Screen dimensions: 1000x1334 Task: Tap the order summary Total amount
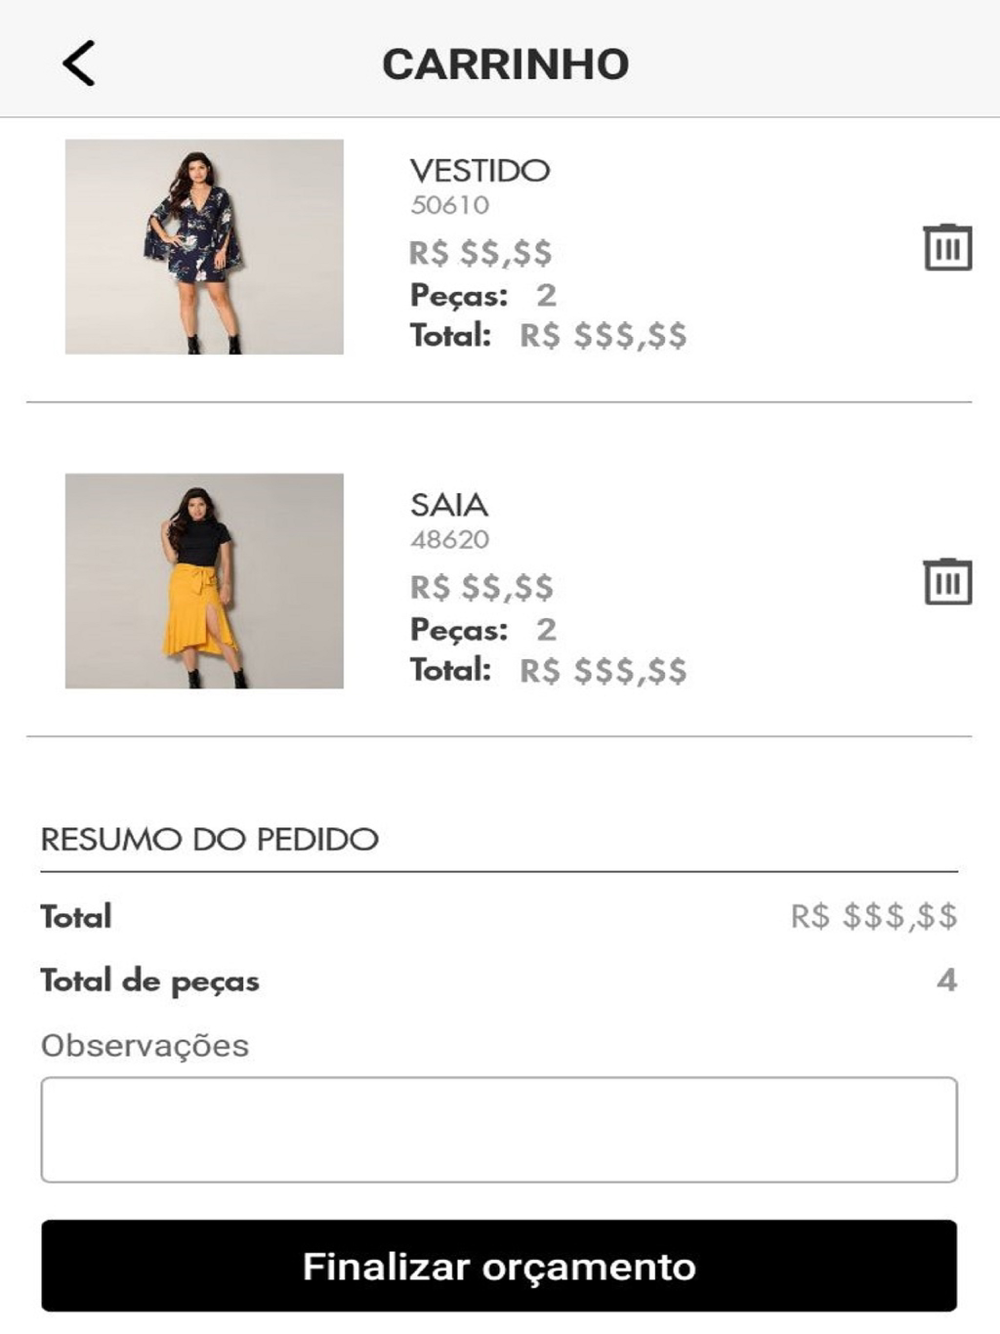pyautogui.click(x=873, y=916)
